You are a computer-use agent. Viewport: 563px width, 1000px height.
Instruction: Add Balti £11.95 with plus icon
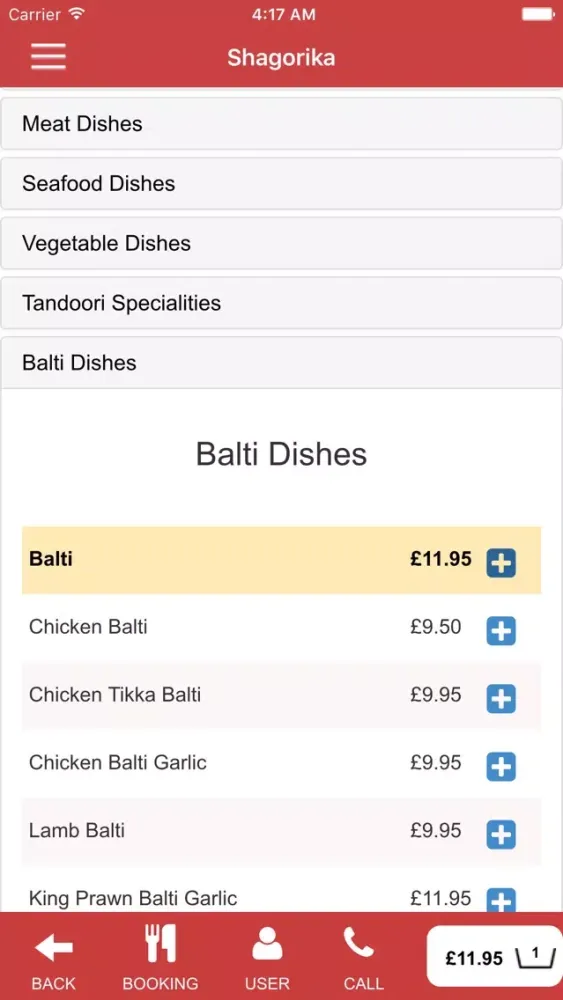coord(501,563)
